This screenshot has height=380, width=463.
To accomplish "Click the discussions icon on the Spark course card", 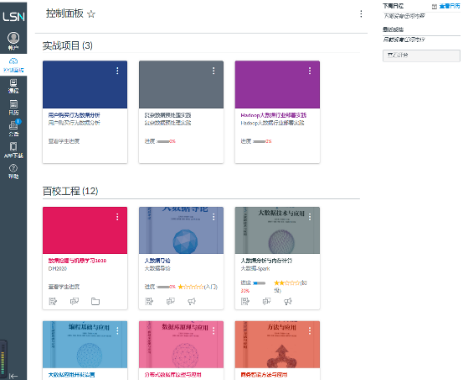I will [x=266, y=301].
